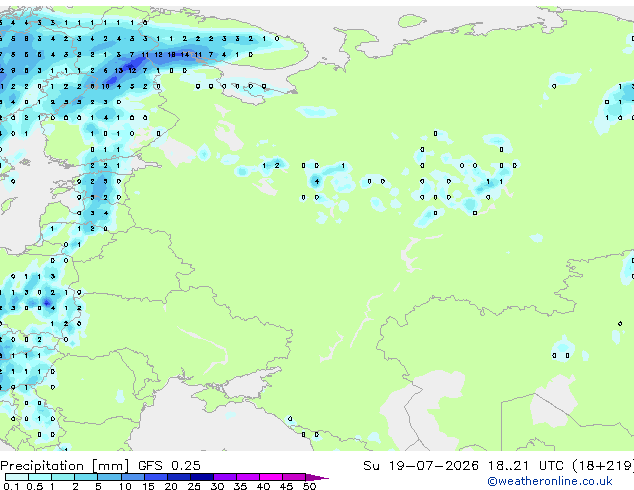Click the 'GFS 0.25' model label
Screen dimensions: 634x490
(x=169, y=466)
